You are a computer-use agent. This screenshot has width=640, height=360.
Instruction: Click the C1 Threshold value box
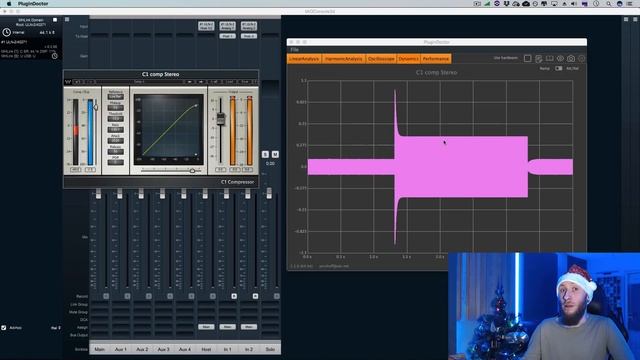[116, 119]
